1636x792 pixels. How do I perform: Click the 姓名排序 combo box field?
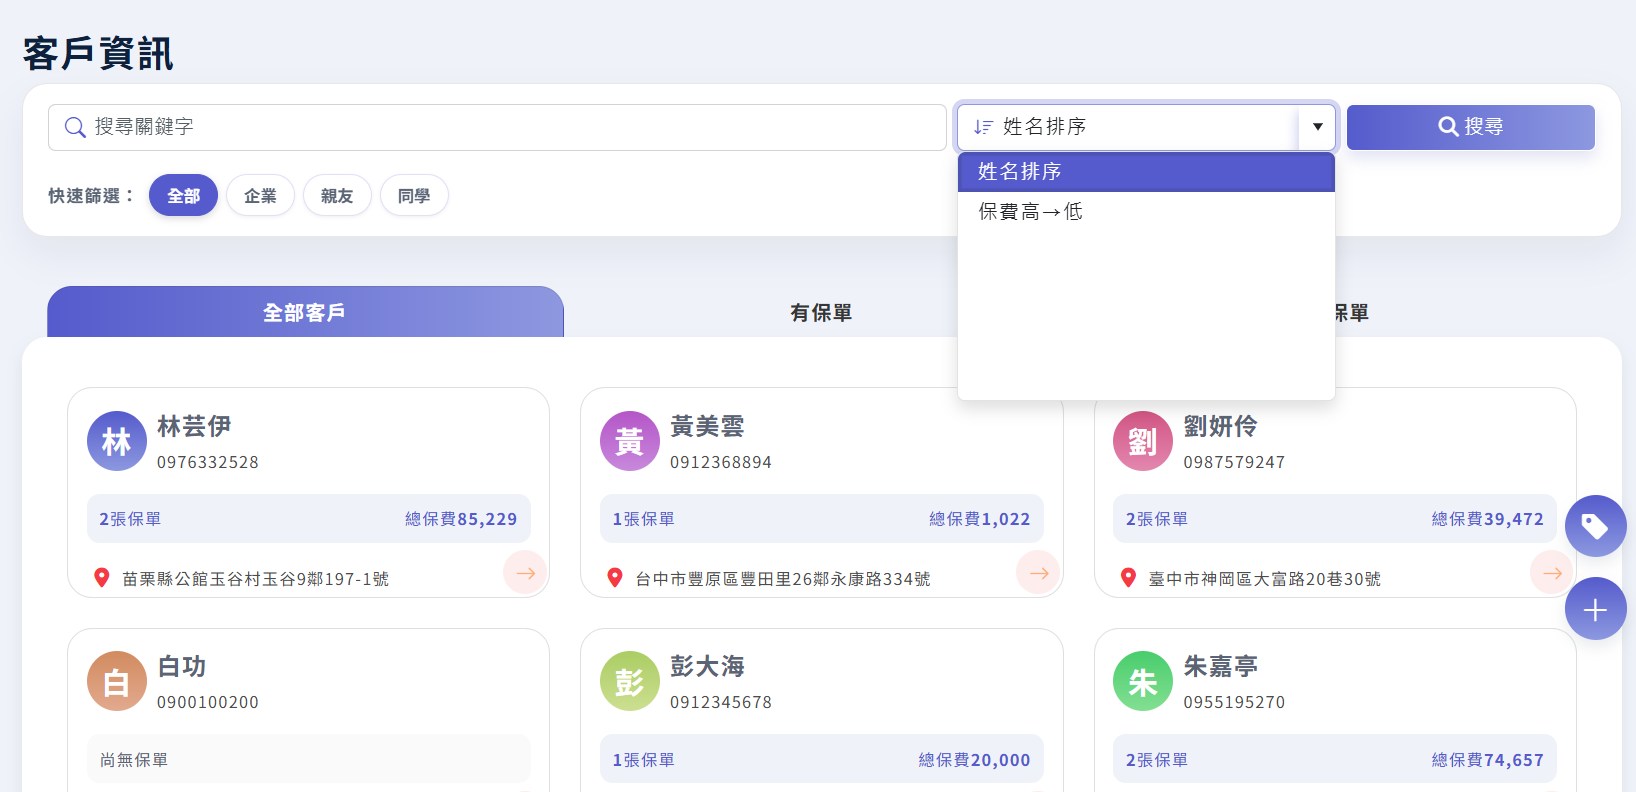[1146, 127]
